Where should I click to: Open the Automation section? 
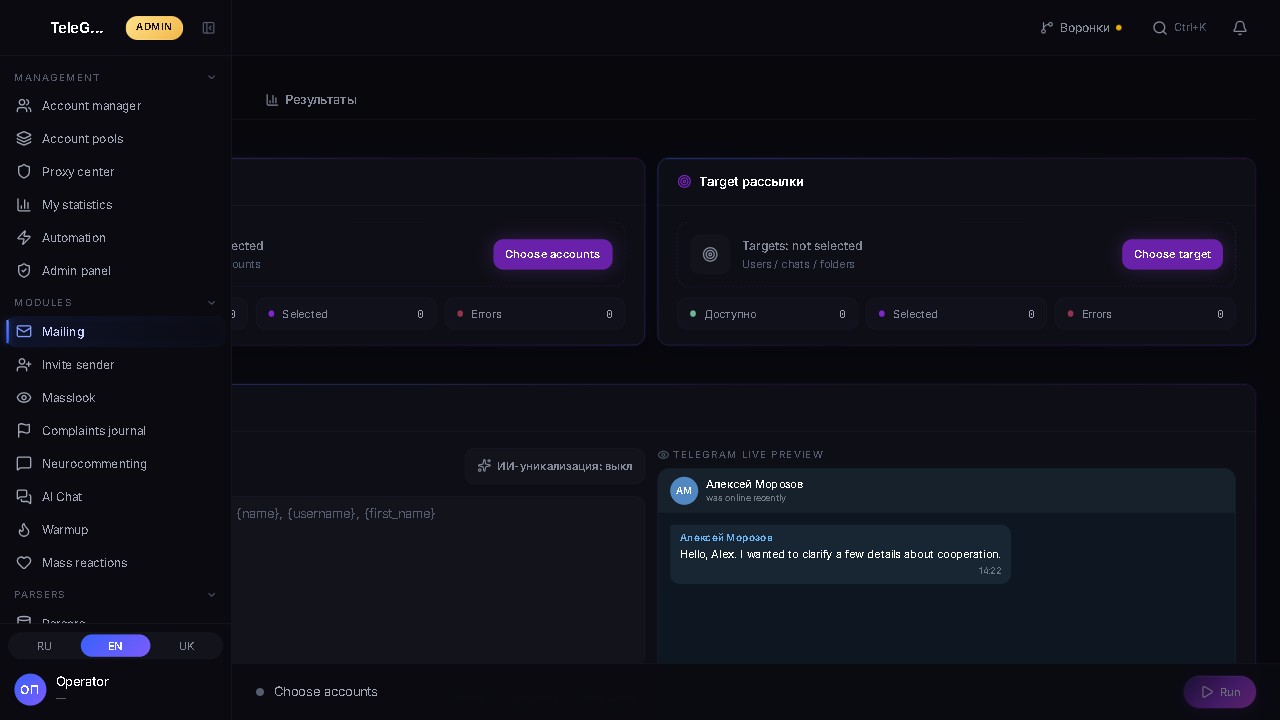(x=116, y=238)
